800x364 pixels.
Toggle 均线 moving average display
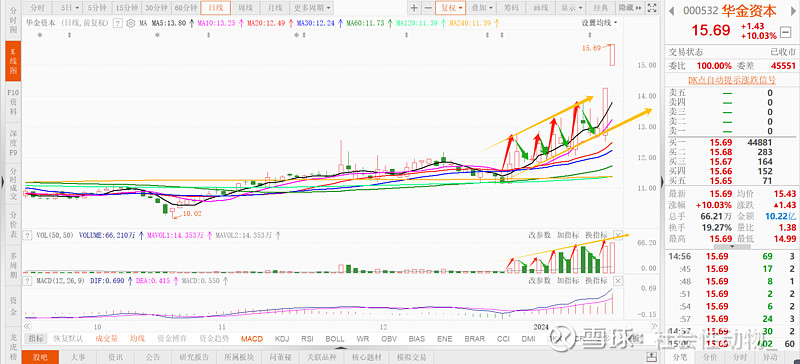[x=137, y=338]
